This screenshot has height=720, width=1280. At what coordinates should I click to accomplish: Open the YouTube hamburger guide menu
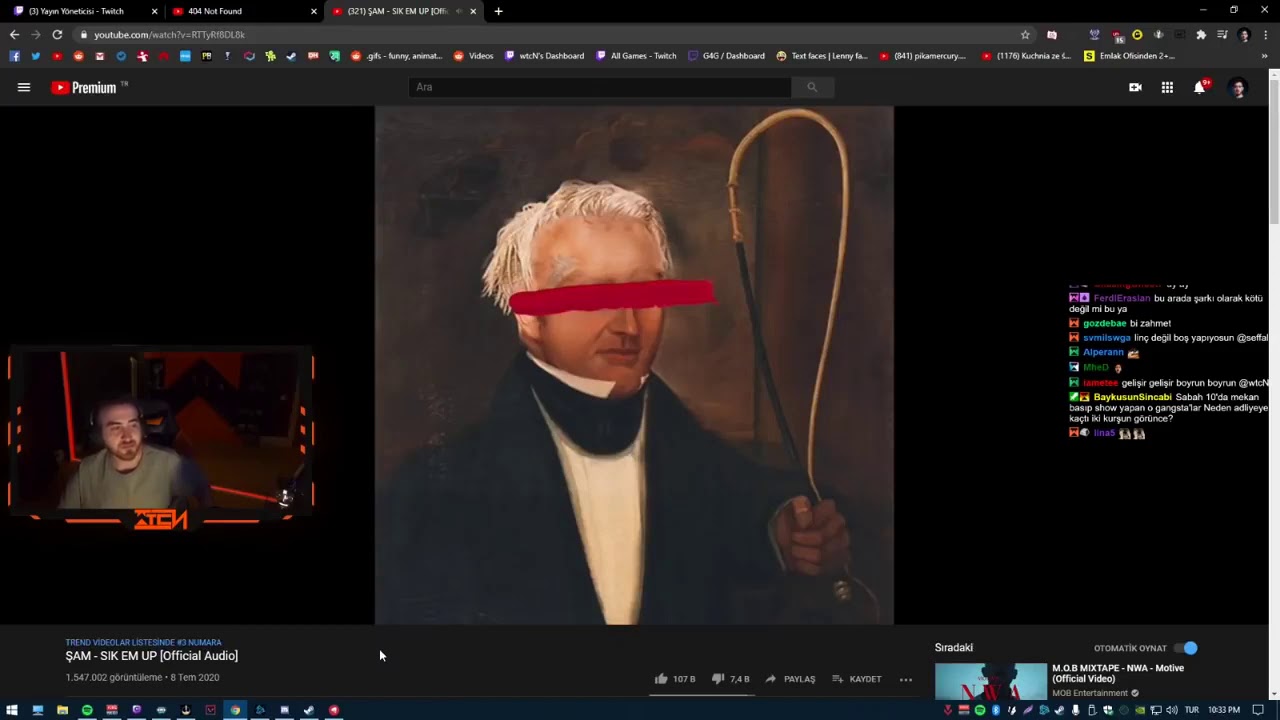[24, 87]
